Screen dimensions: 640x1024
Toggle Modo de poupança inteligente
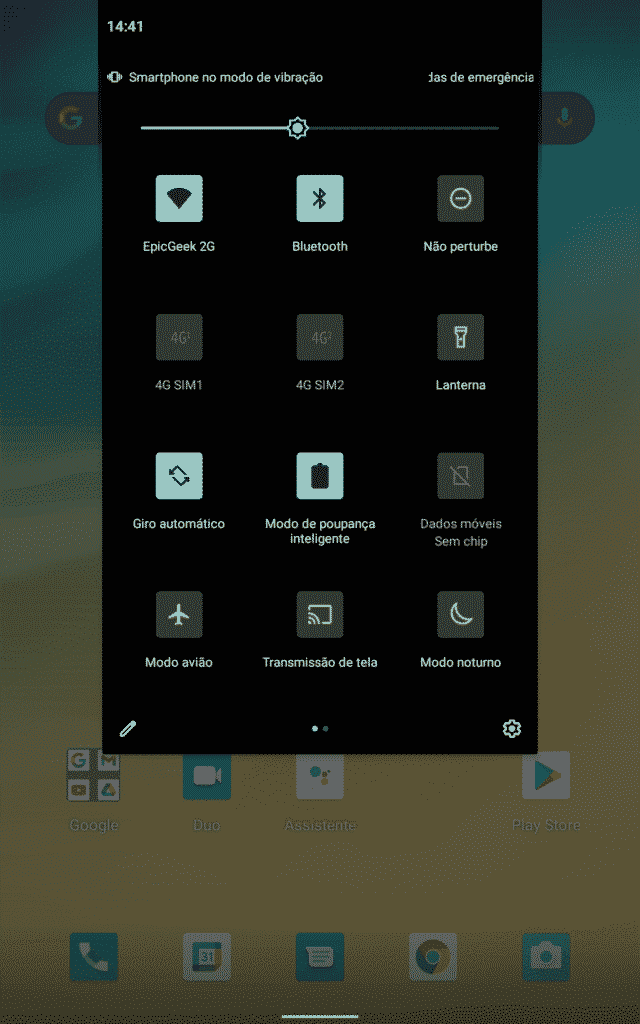pos(320,476)
